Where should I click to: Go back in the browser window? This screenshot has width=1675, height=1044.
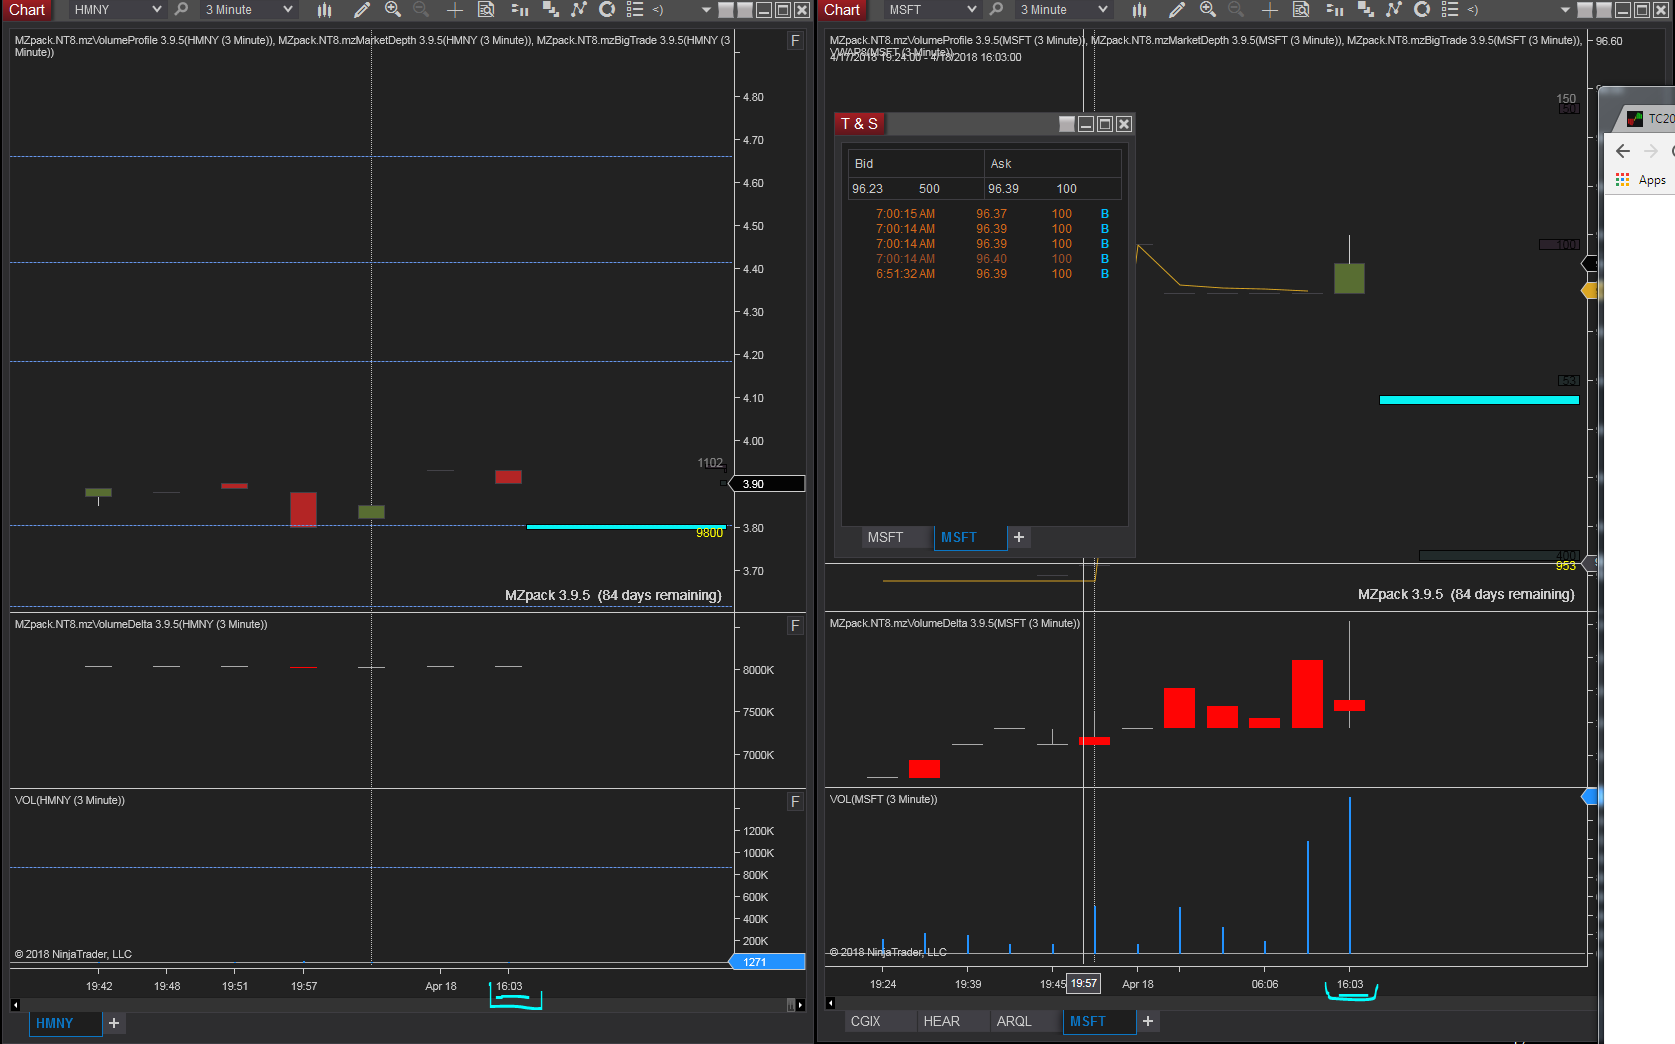pyautogui.click(x=1623, y=151)
